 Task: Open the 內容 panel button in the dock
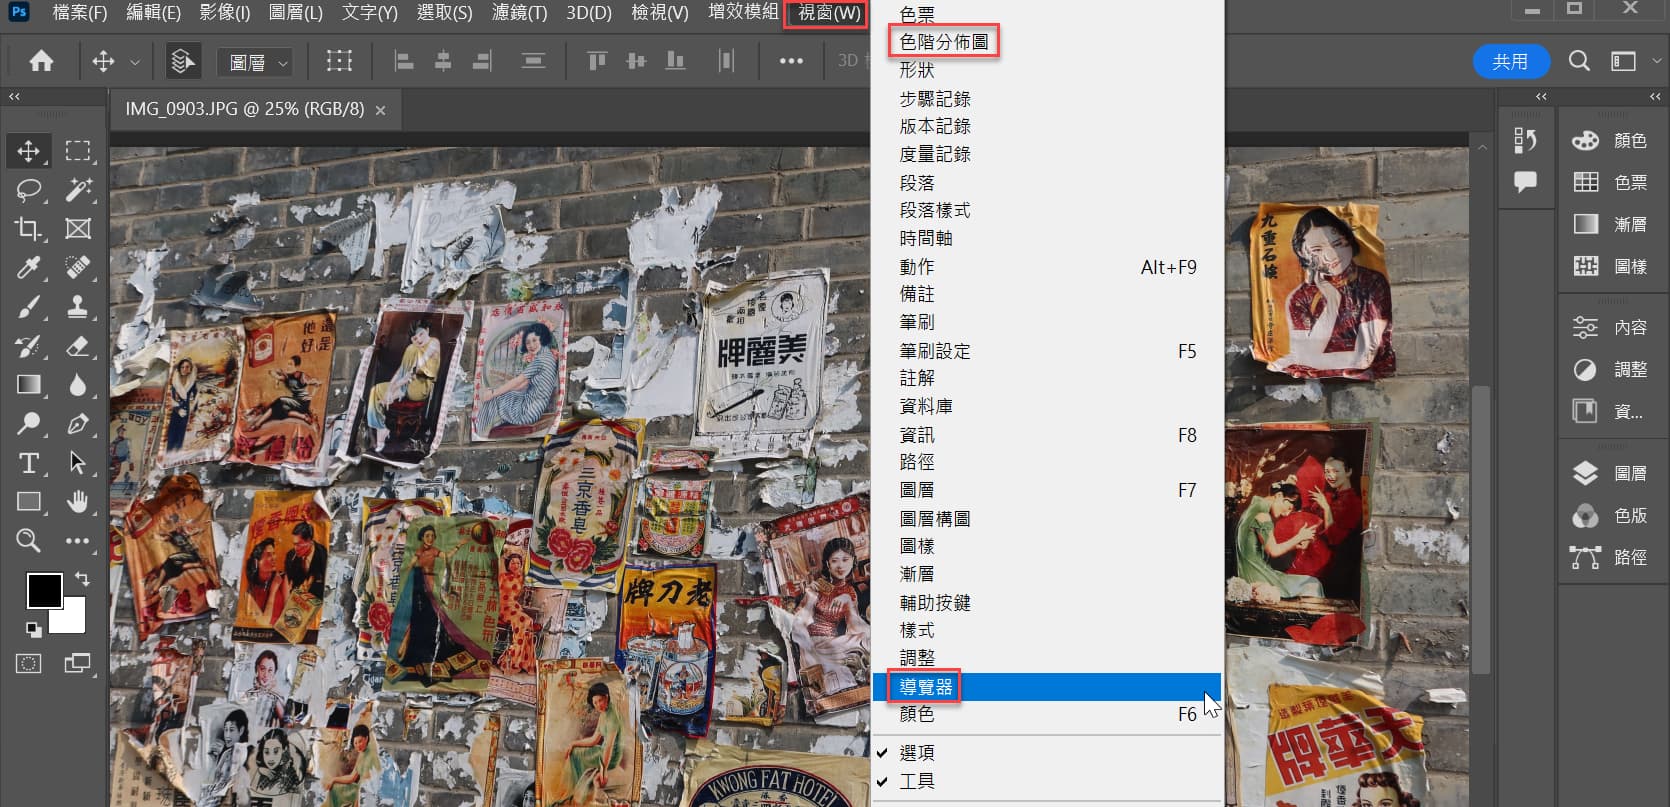pyautogui.click(x=1610, y=327)
